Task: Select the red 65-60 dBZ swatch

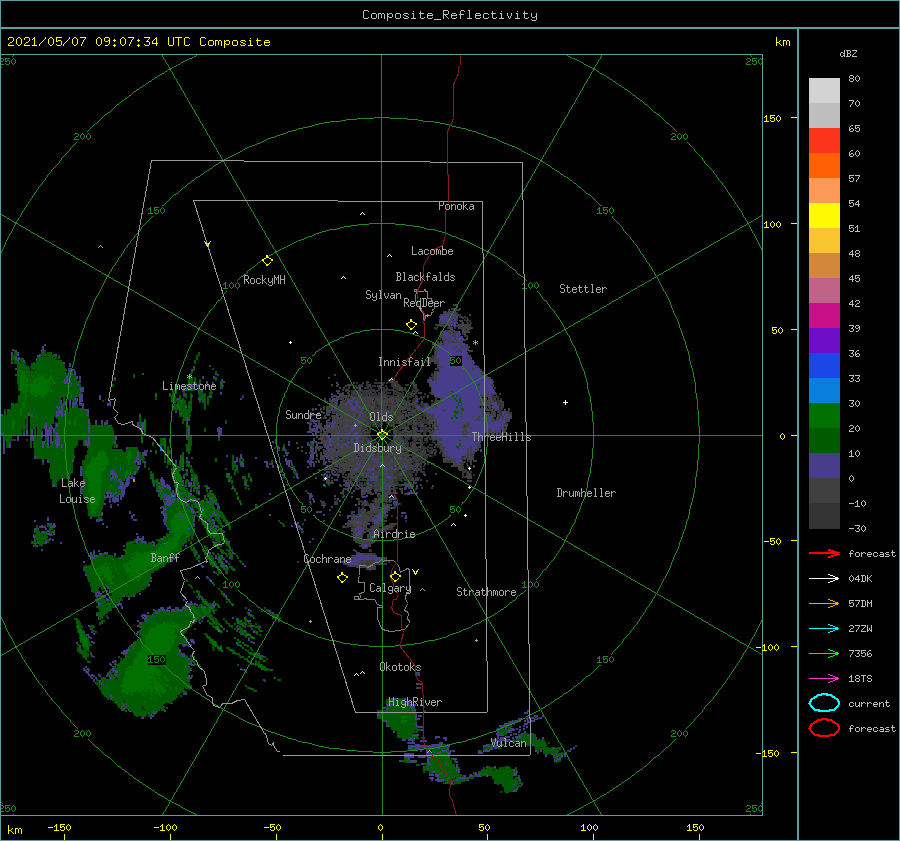Action: (x=824, y=141)
